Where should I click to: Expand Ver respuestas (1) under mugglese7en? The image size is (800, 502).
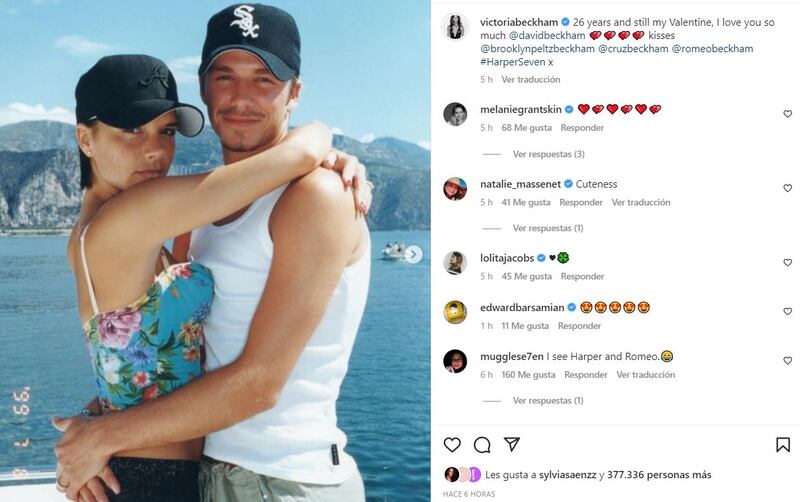tap(548, 400)
